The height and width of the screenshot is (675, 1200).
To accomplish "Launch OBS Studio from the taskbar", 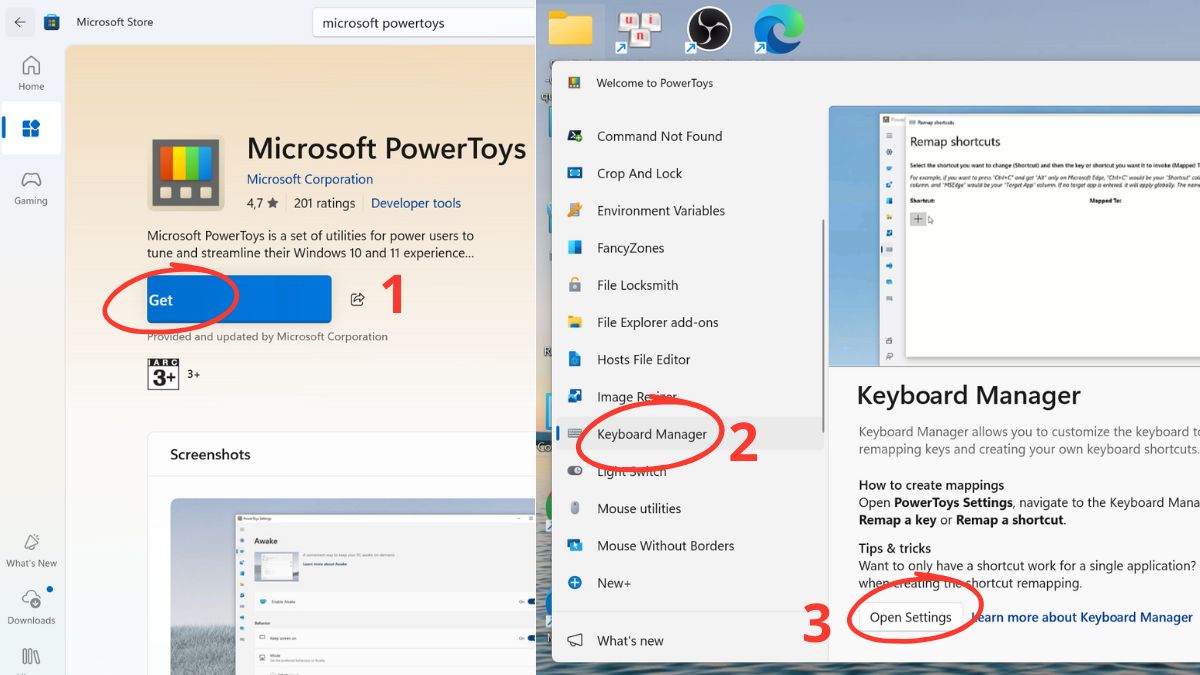I will pos(708,29).
